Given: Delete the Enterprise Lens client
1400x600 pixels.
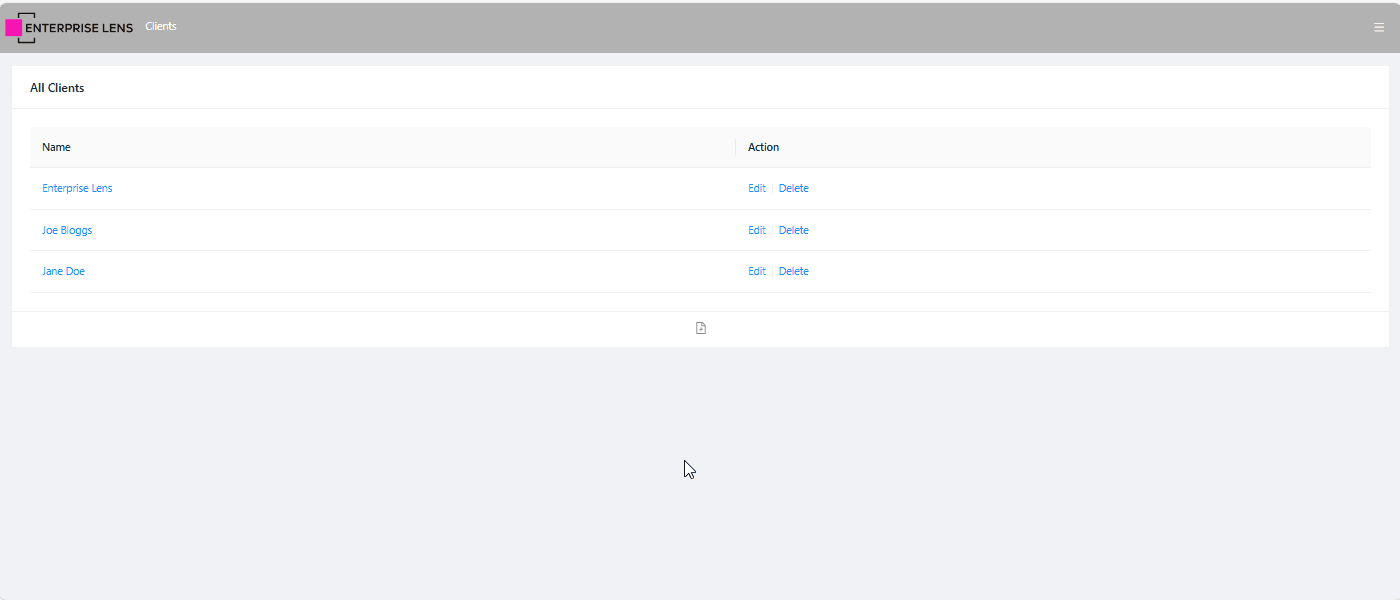Looking at the screenshot, I should pos(793,188).
